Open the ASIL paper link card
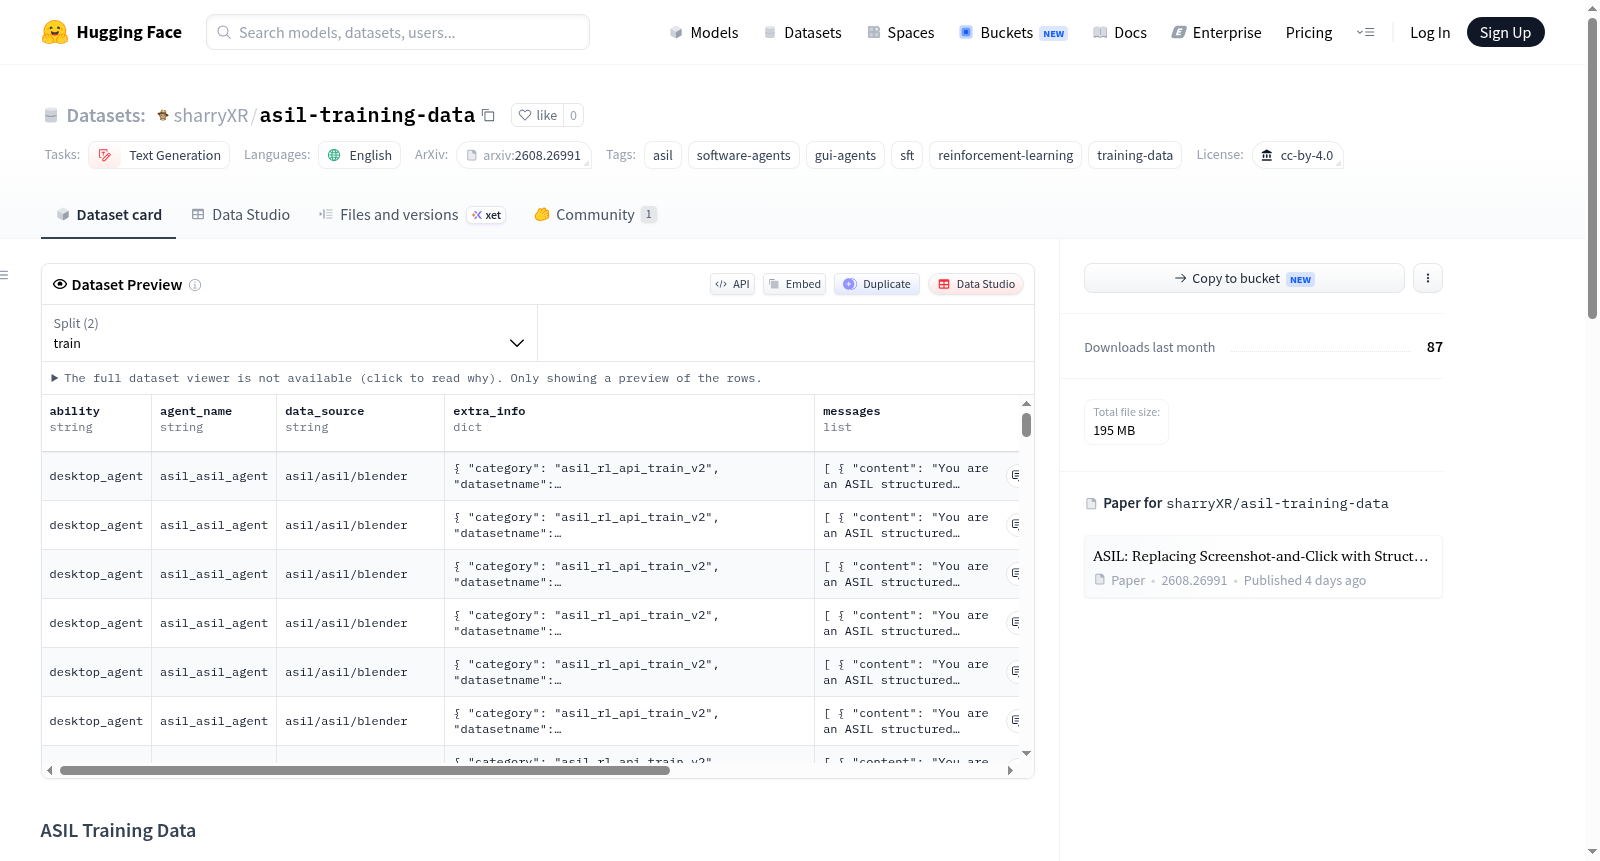Image resolution: width=1600 pixels, height=861 pixels. 1263,567
